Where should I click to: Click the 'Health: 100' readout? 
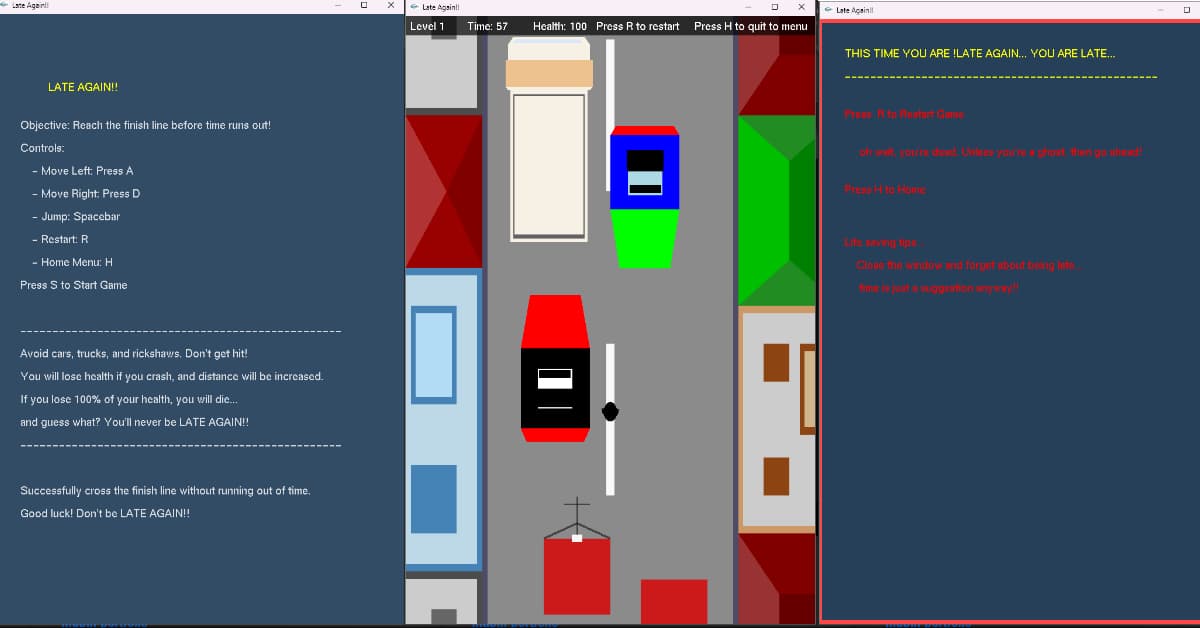point(560,26)
